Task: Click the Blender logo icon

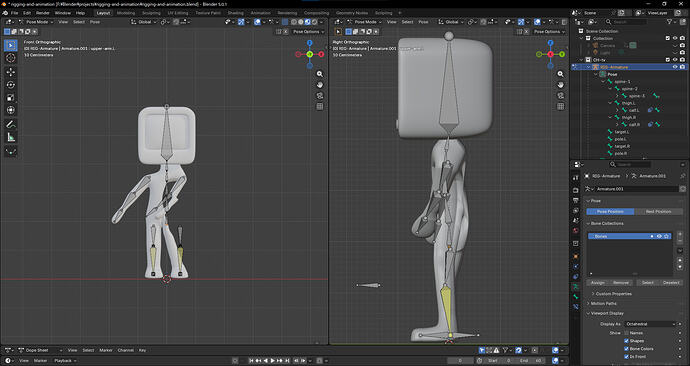Action: click(x=5, y=13)
